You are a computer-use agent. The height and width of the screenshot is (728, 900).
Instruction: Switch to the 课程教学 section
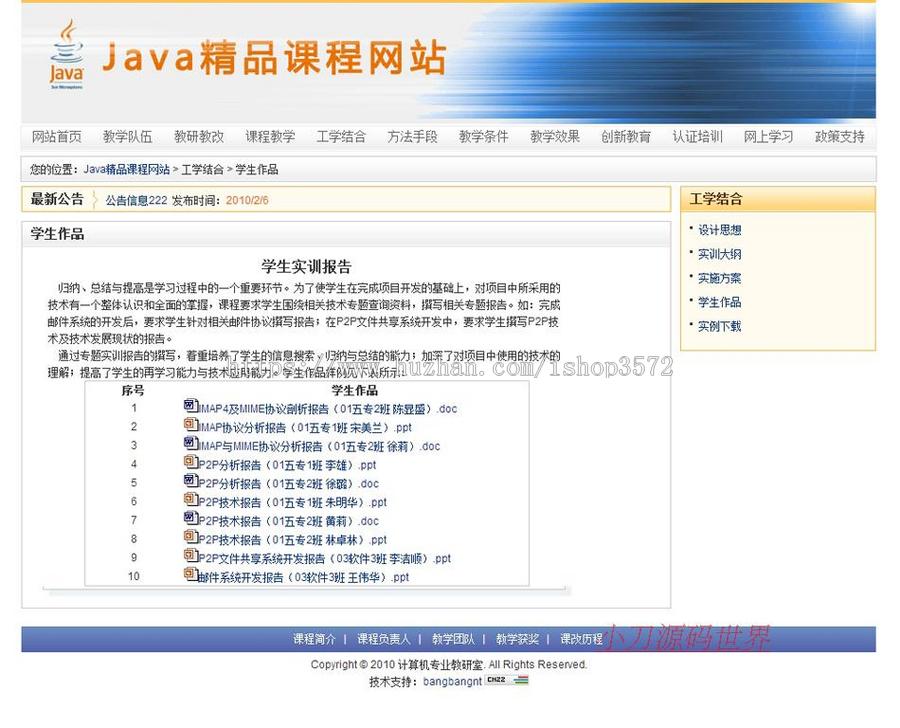click(x=270, y=136)
